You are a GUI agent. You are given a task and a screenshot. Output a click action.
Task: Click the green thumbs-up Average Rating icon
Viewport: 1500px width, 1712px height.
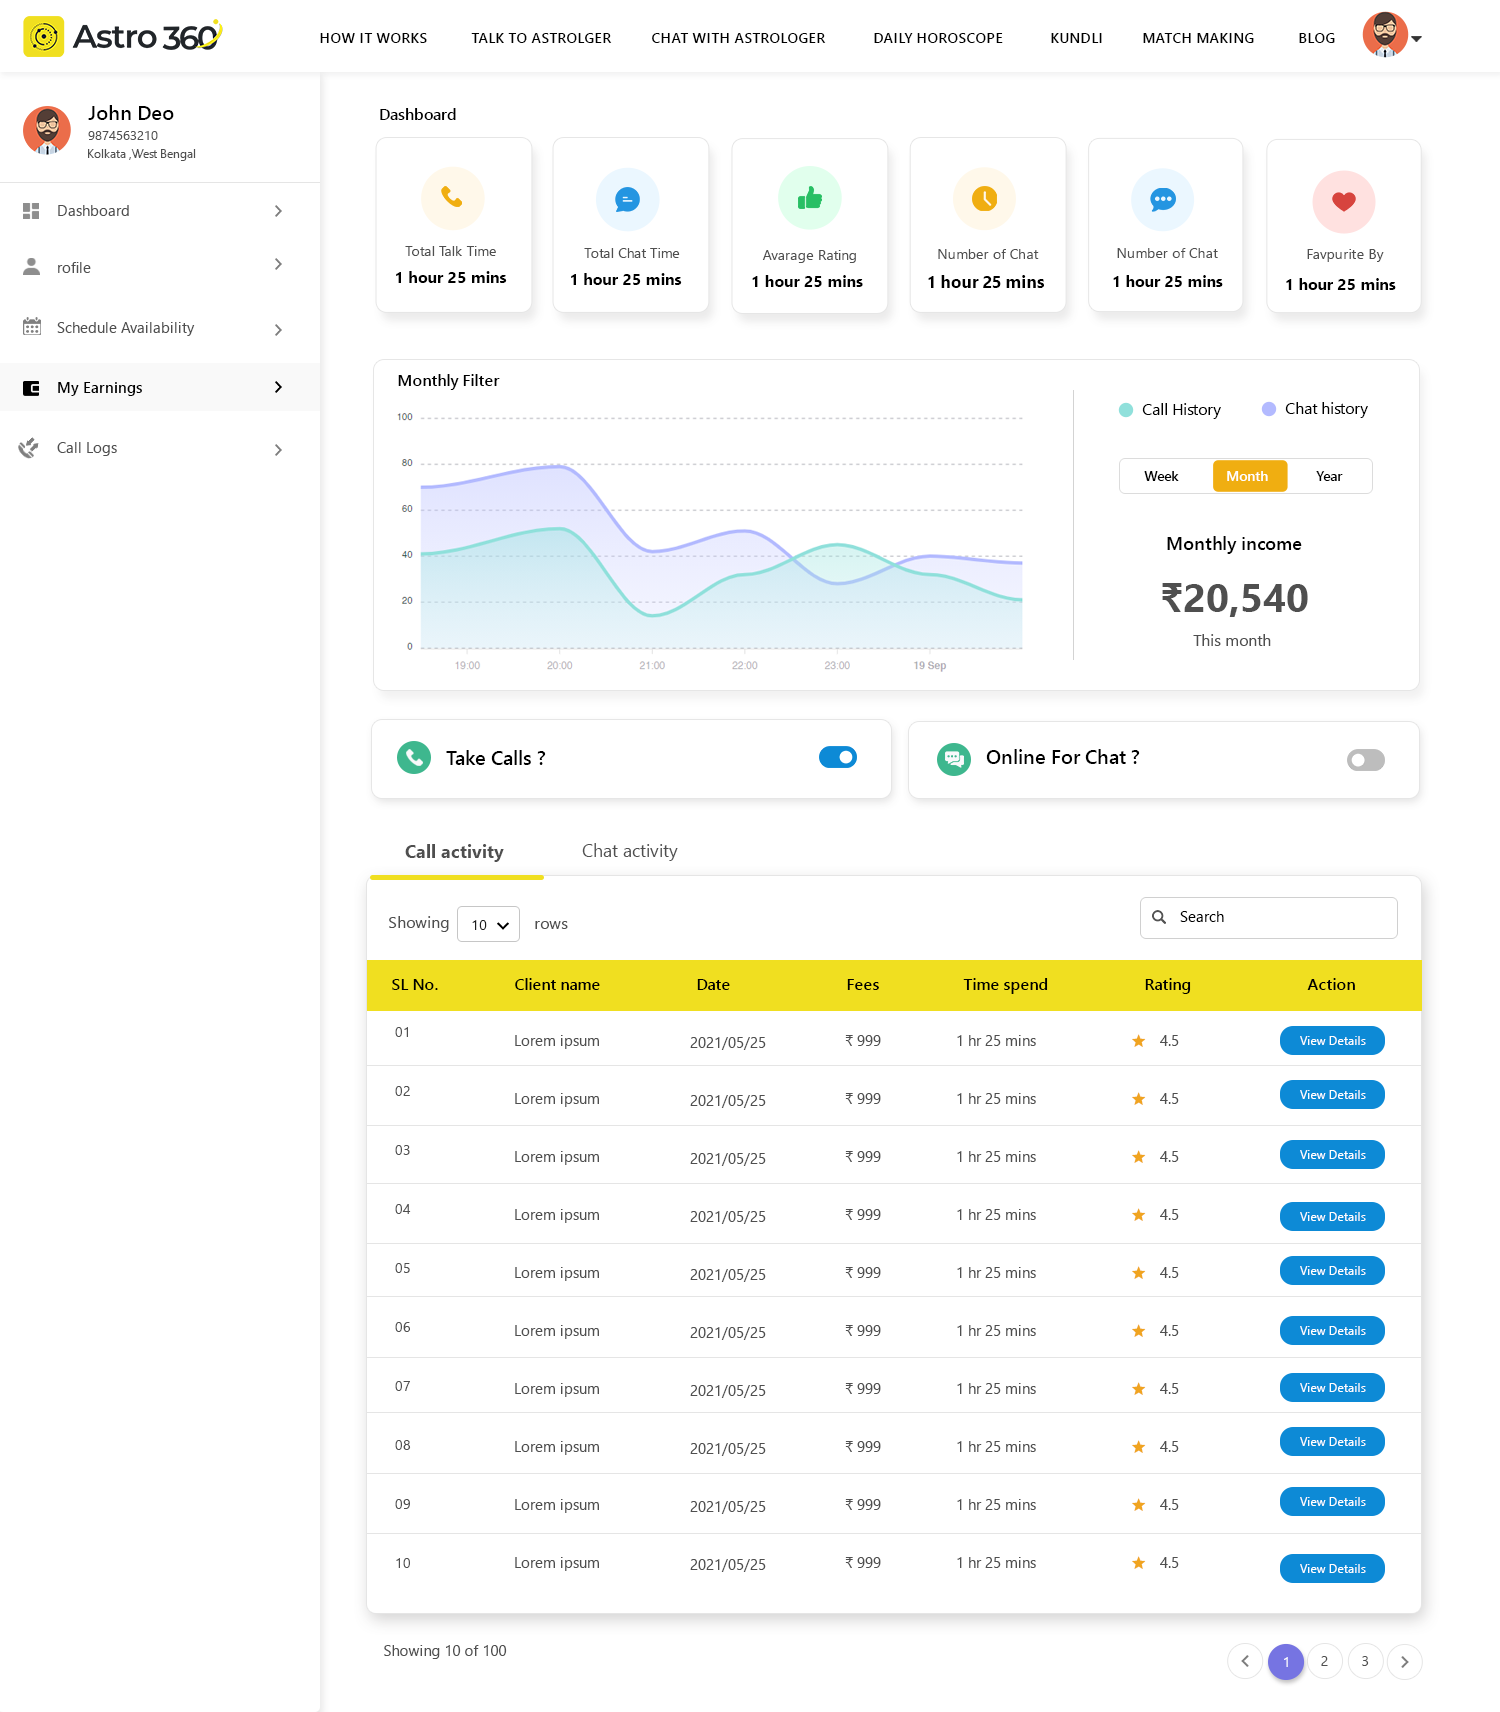pos(809,199)
